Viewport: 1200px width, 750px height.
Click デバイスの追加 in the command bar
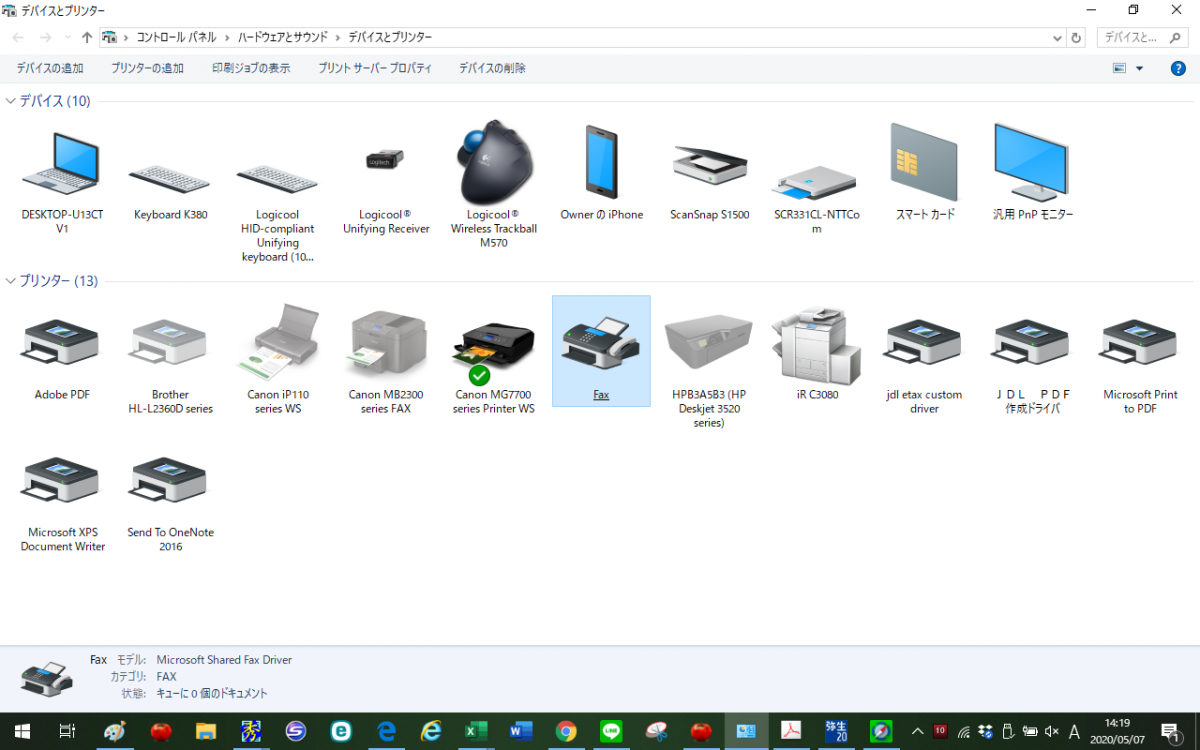[x=50, y=69]
